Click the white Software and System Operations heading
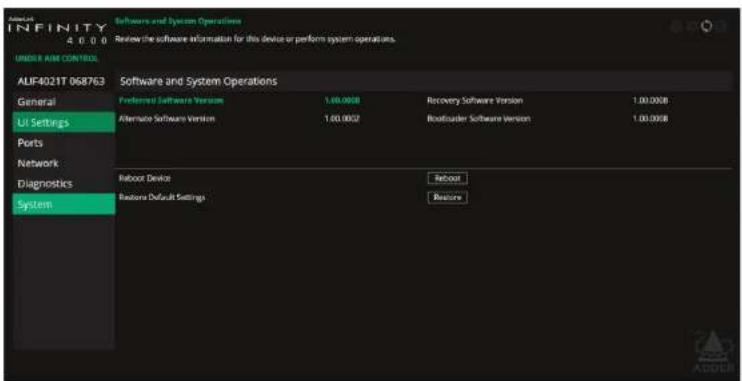The image size is (742, 381). 199,81
